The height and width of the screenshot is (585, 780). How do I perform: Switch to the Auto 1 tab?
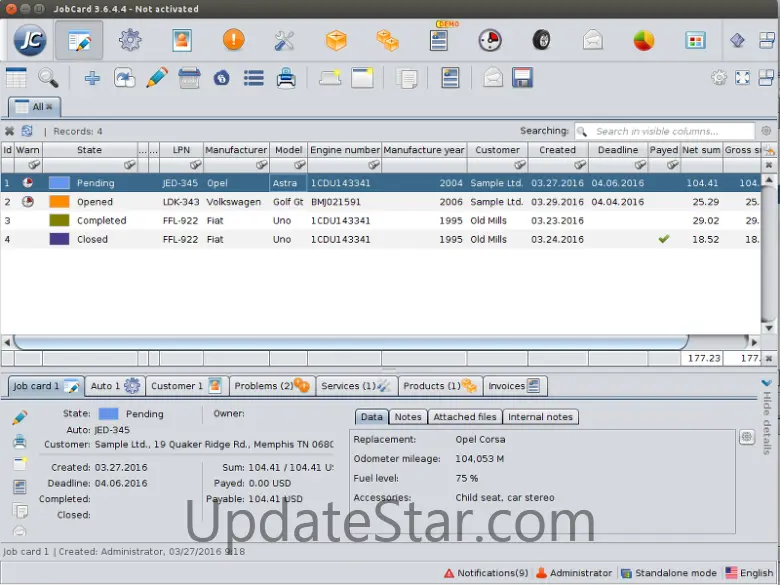pyautogui.click(x=115, y=386)
